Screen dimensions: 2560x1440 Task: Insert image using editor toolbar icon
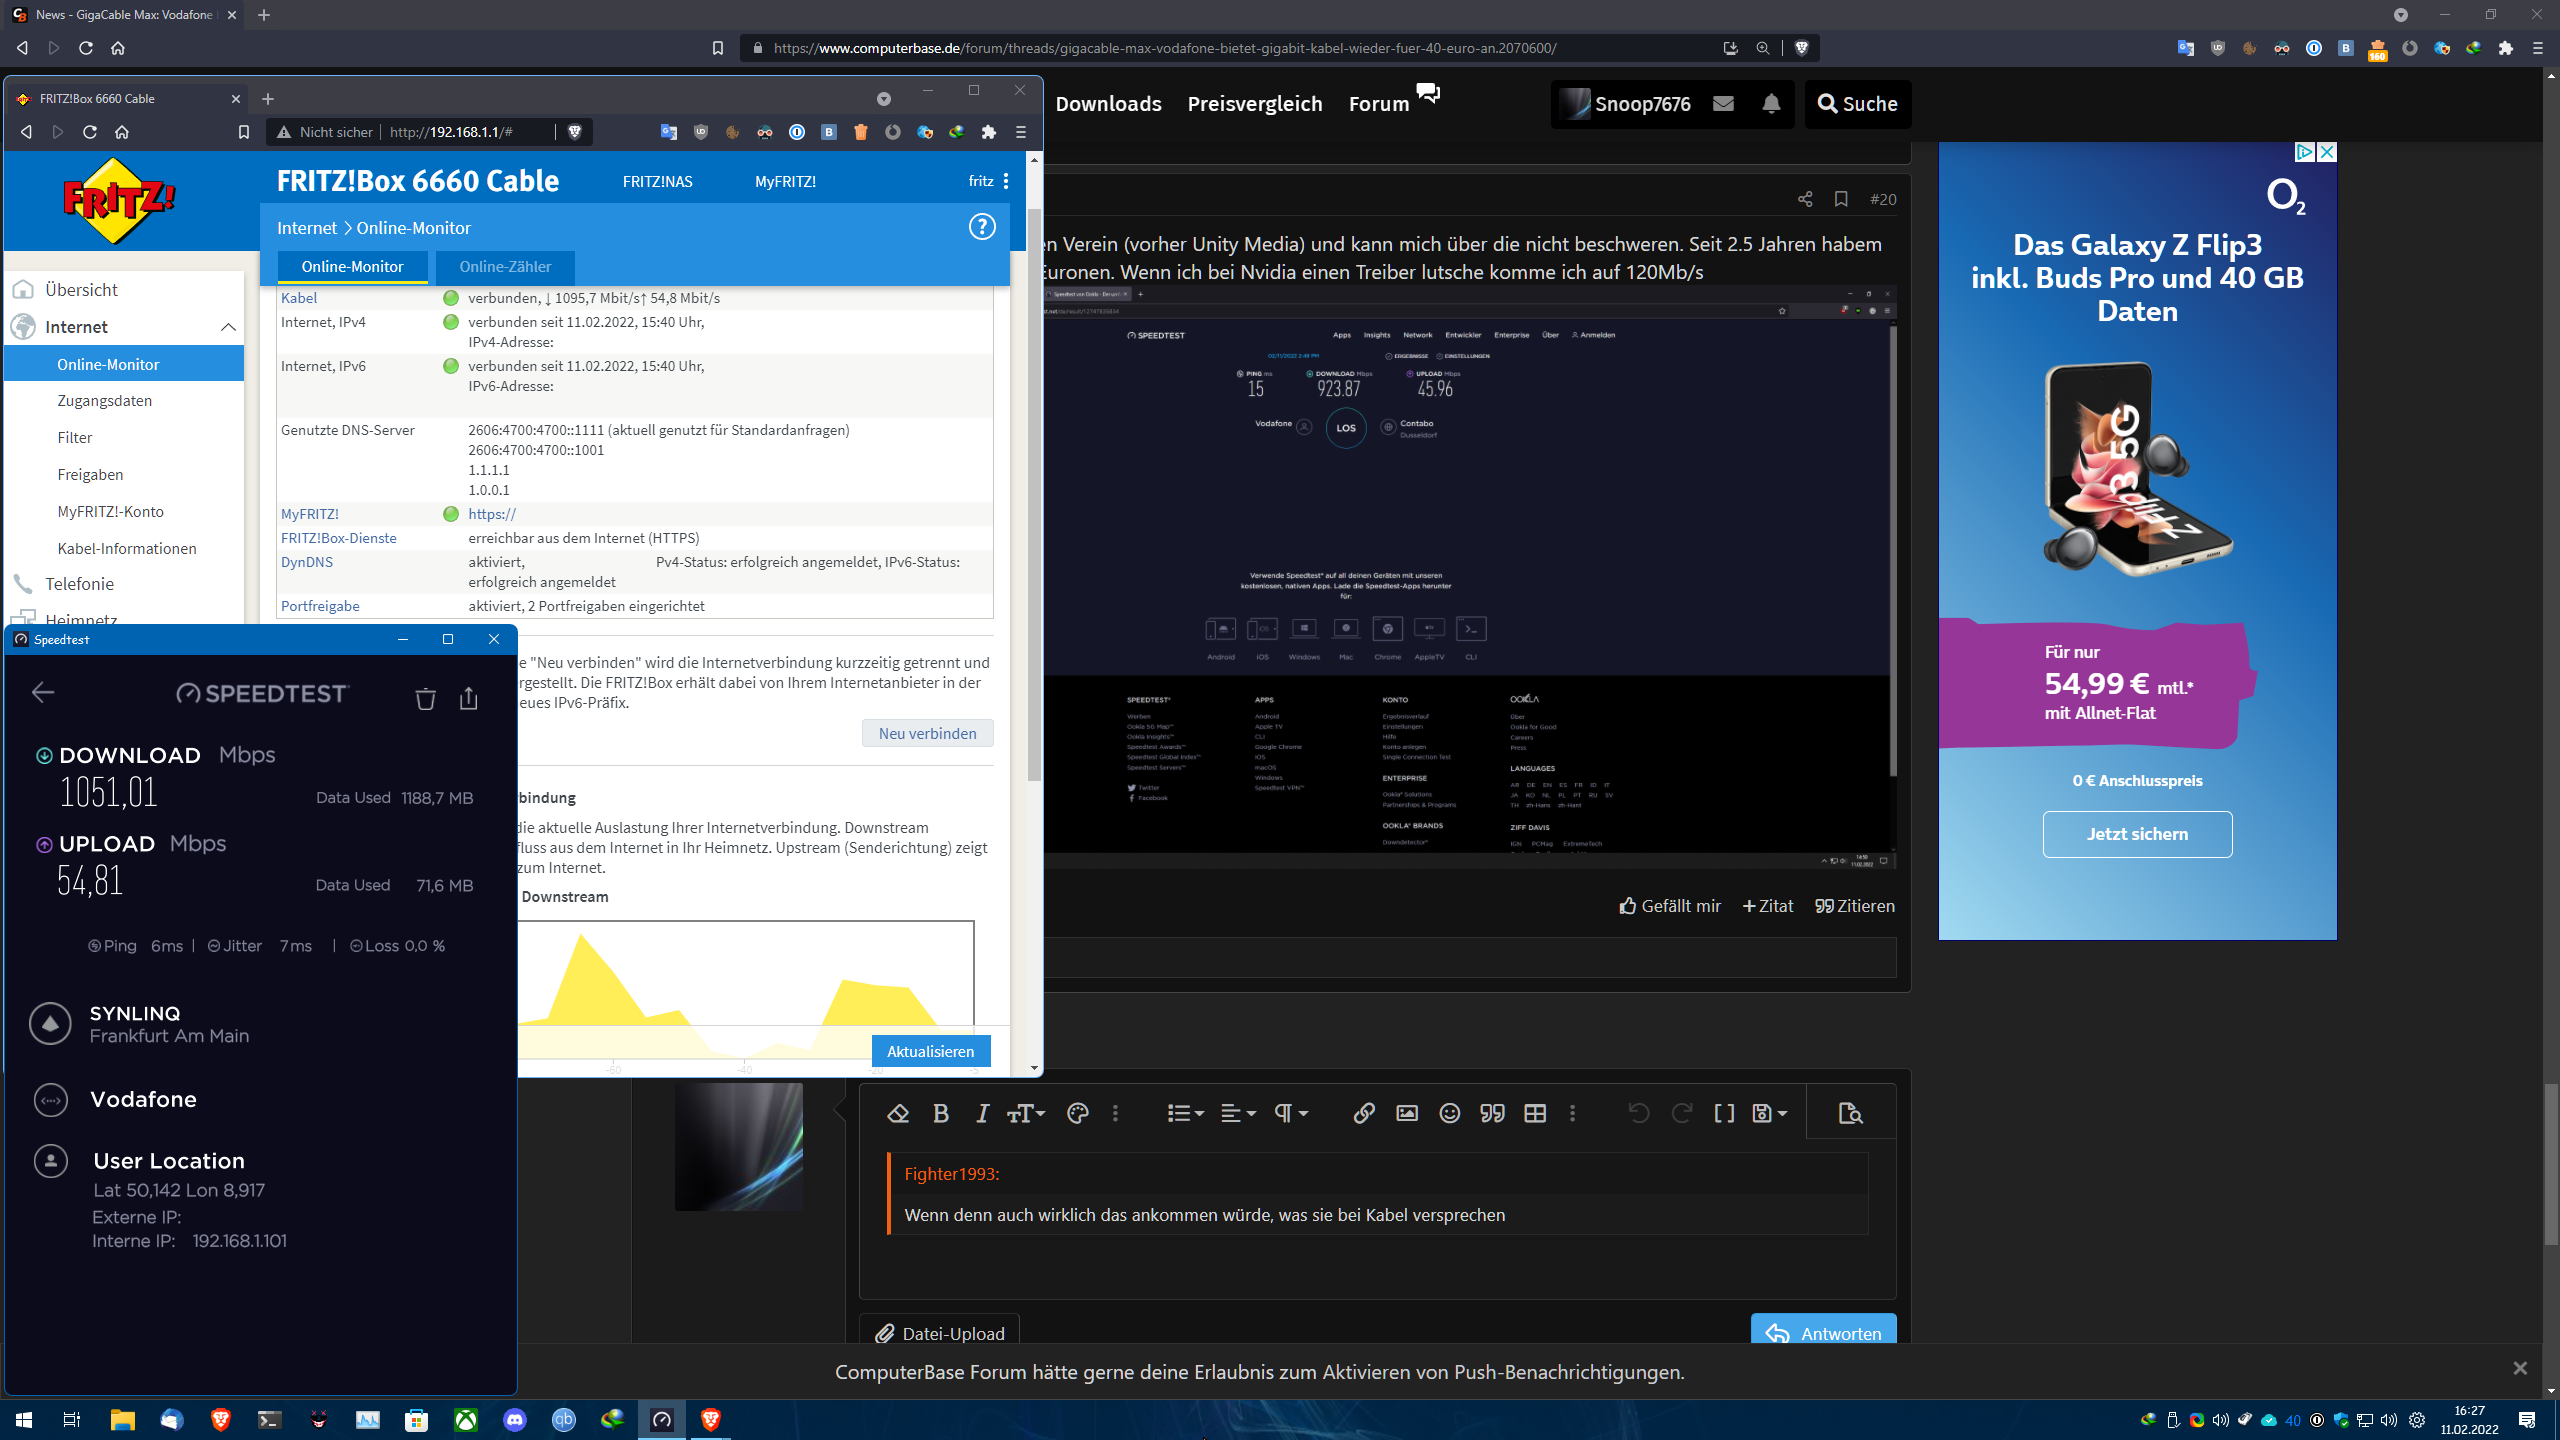click(1406, 1113)
